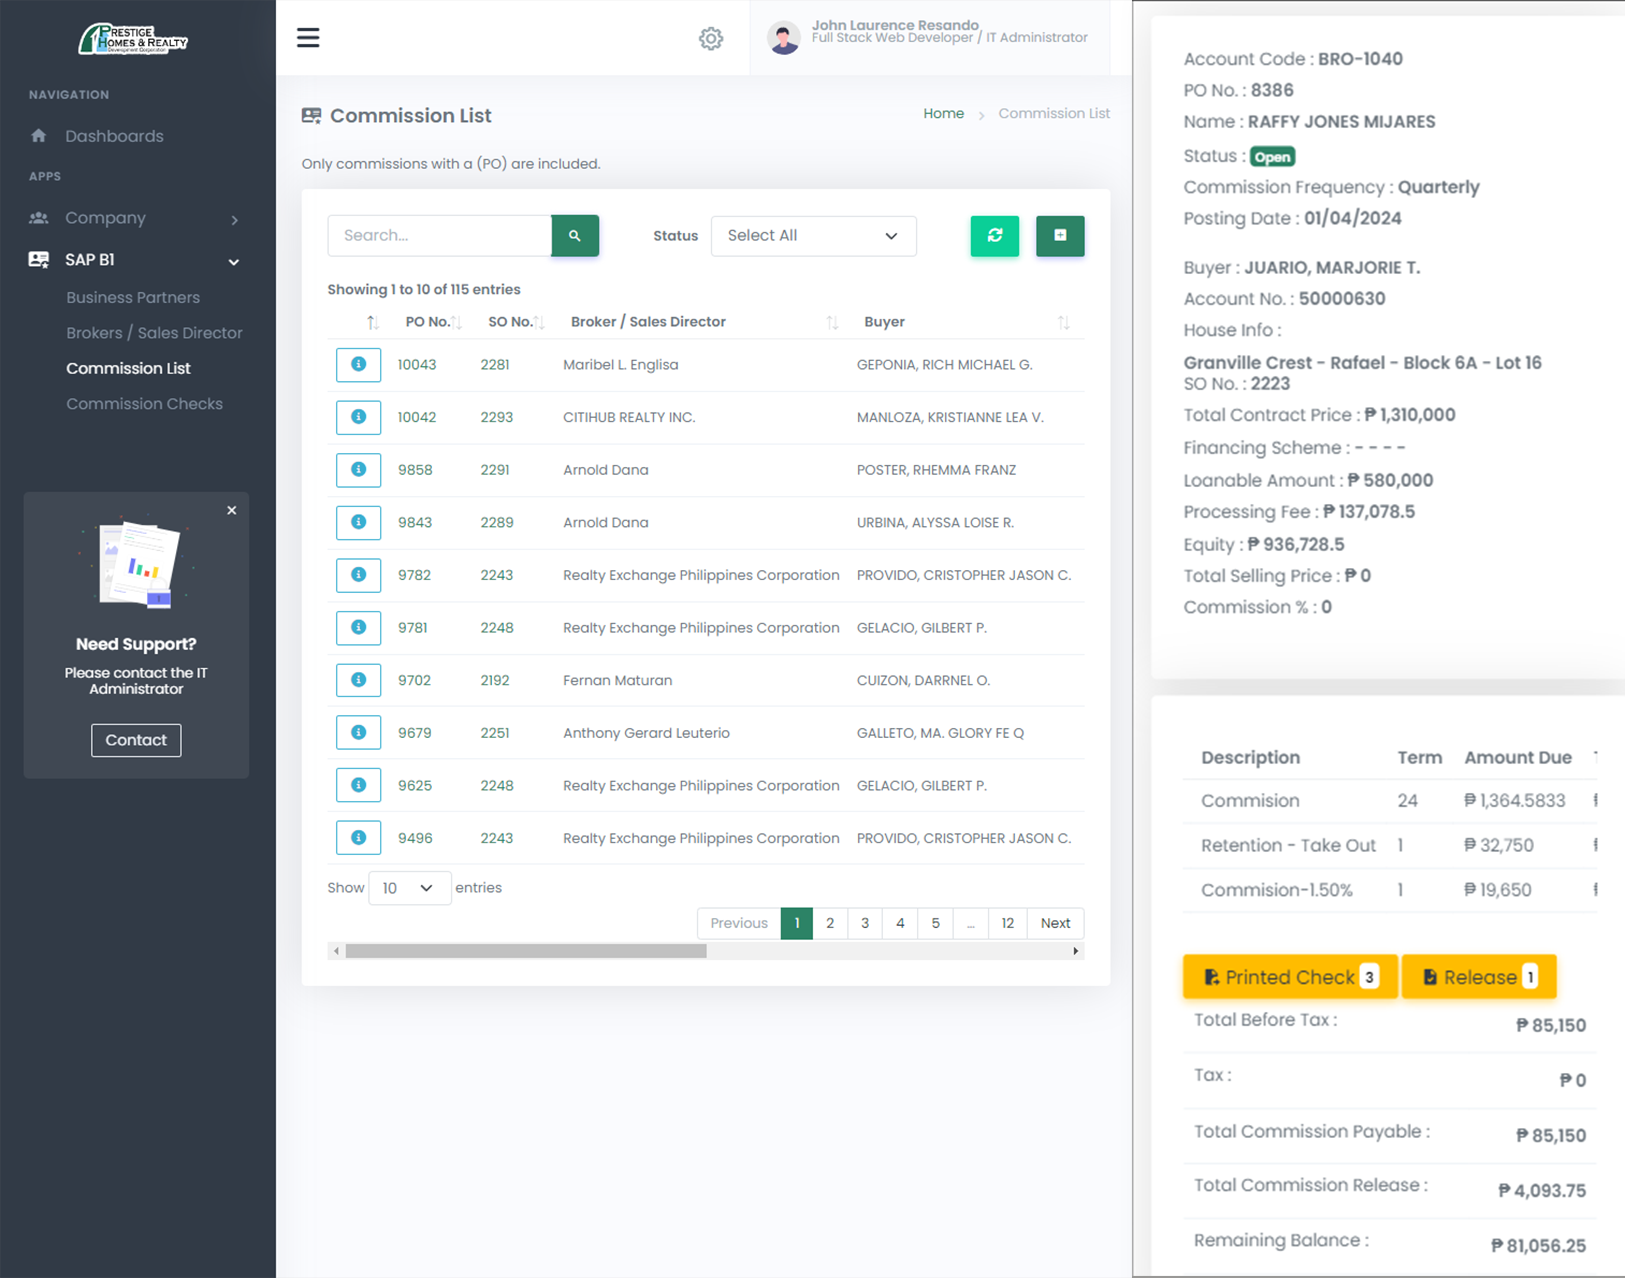Viewport: 1625px width, 1278px height.
Task: Click the user profile avatar
Action: (x=783, y=38)
